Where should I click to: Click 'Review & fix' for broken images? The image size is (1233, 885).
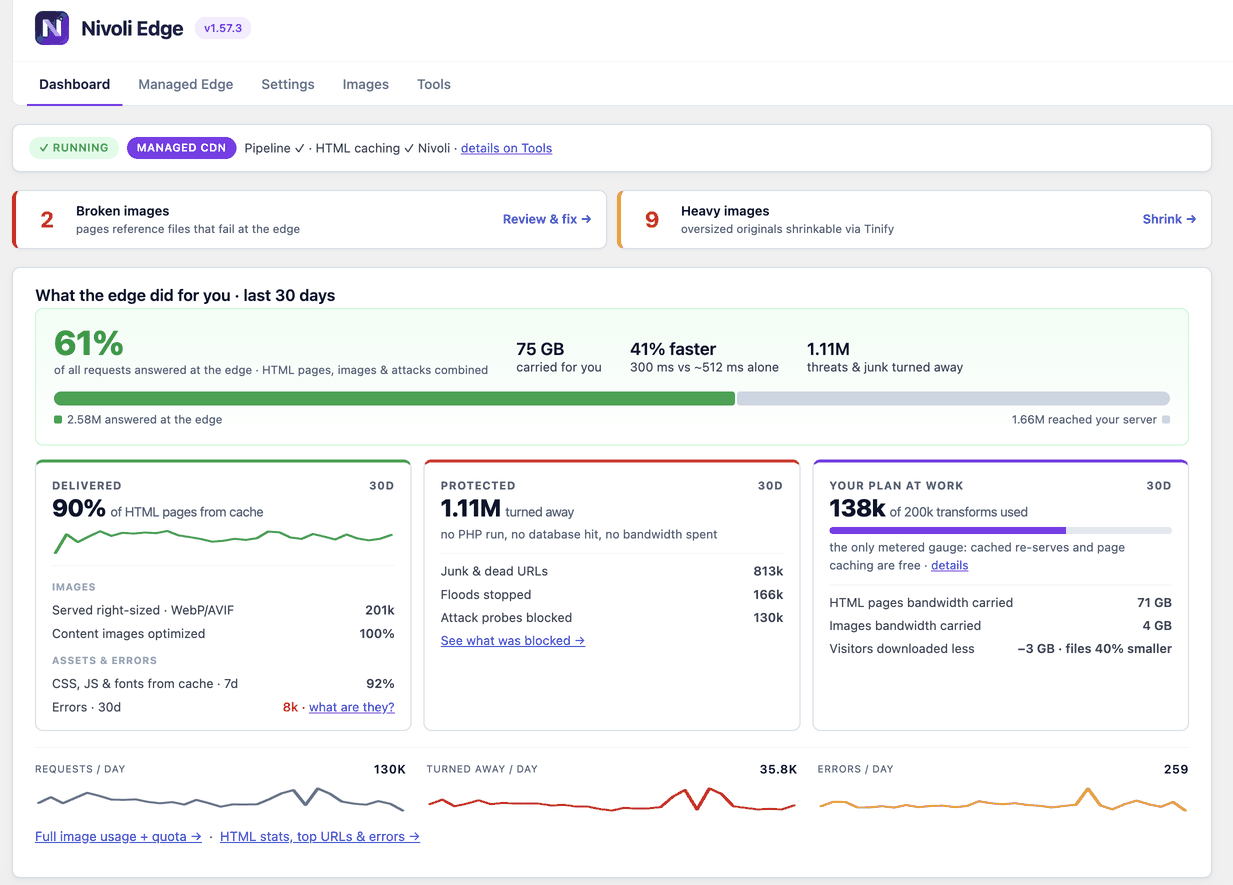(547, 219)
